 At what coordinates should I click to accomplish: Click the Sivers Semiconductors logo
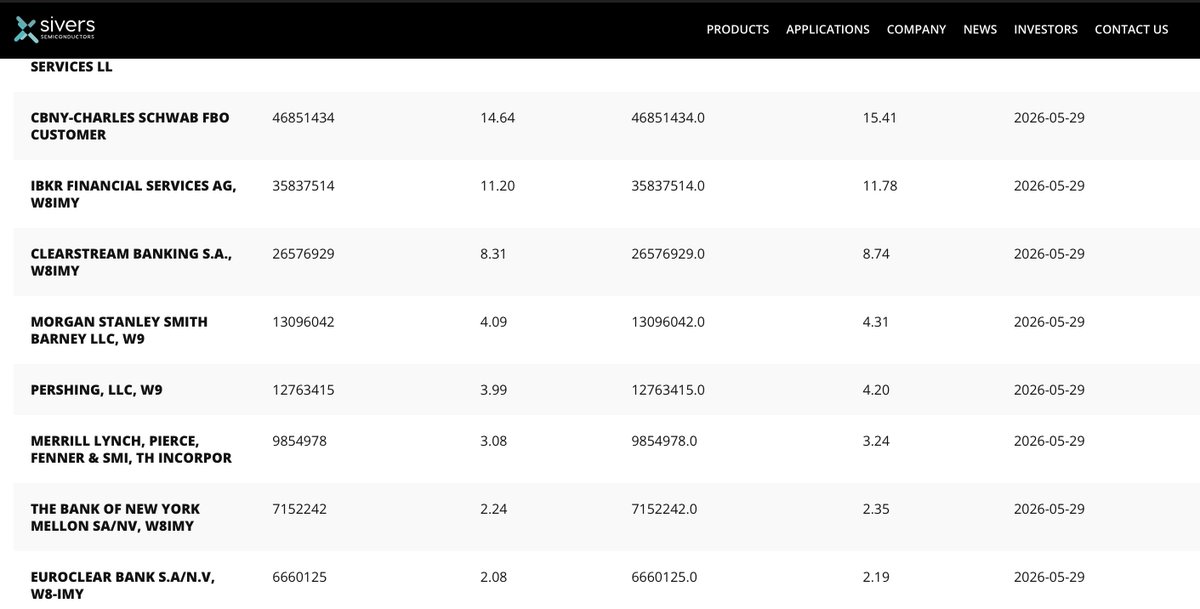point(56,29)
